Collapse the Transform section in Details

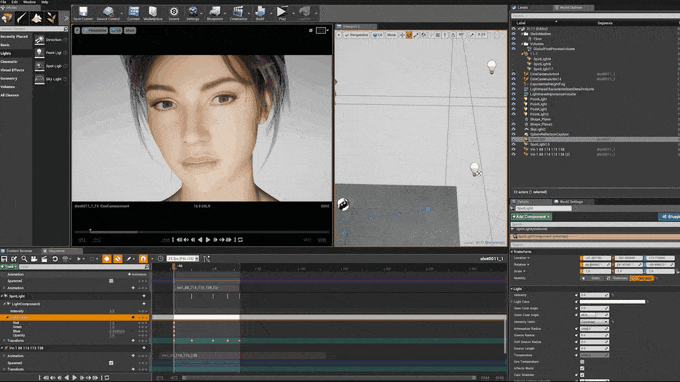click(x=512, y=251)
